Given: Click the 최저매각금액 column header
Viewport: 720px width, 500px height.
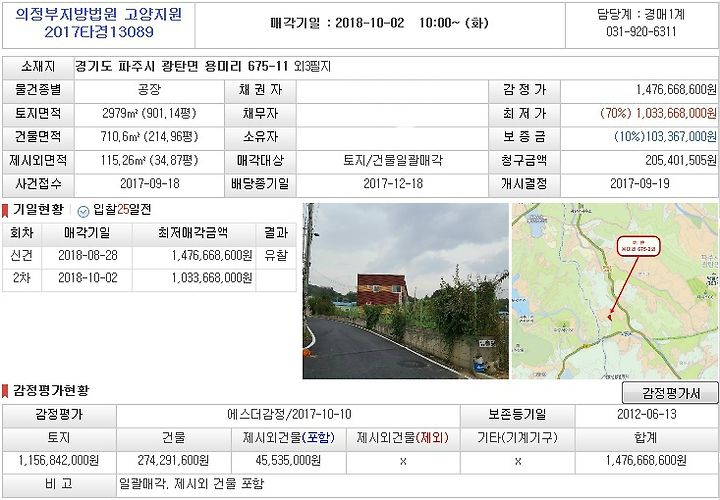Looking at the screenshot, I should pos(193,233).
